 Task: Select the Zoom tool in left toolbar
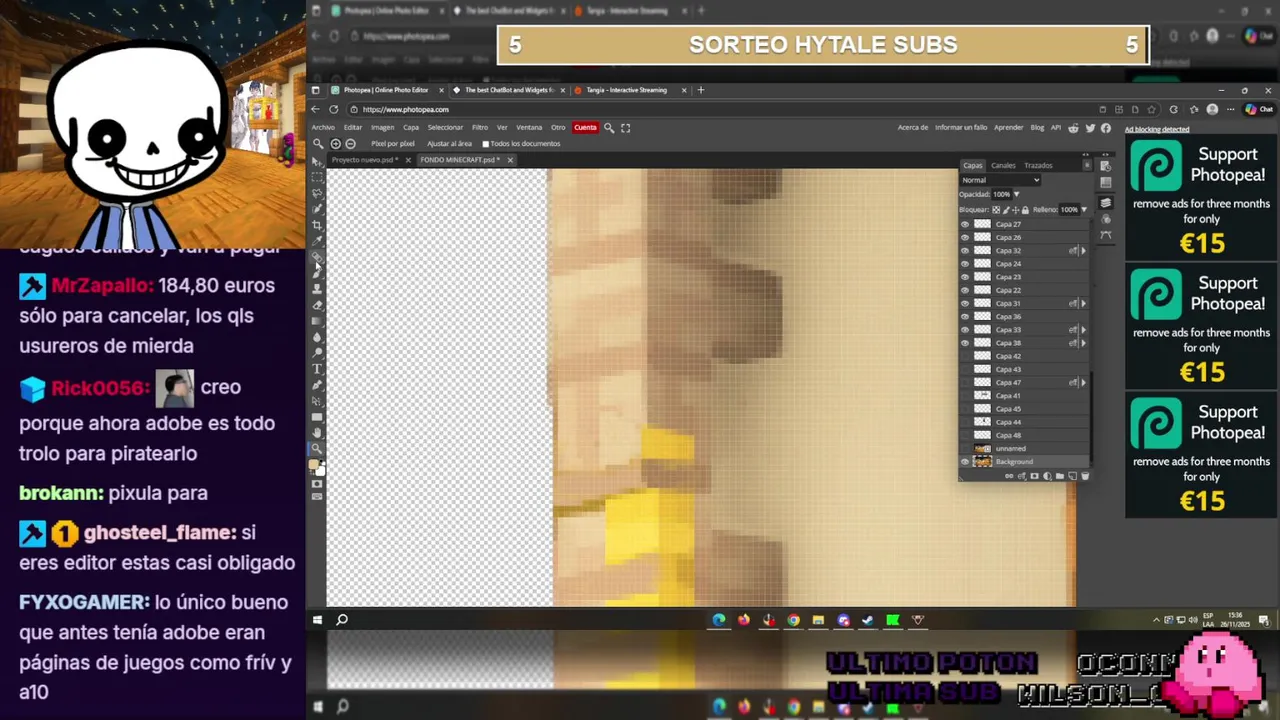point(317,448)
